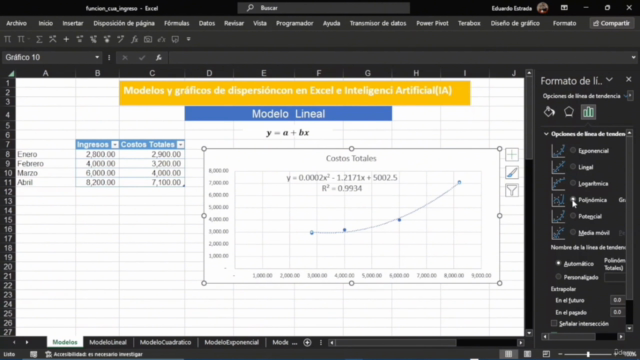Select Personalizado trendline name option

(x=558, y=277)
